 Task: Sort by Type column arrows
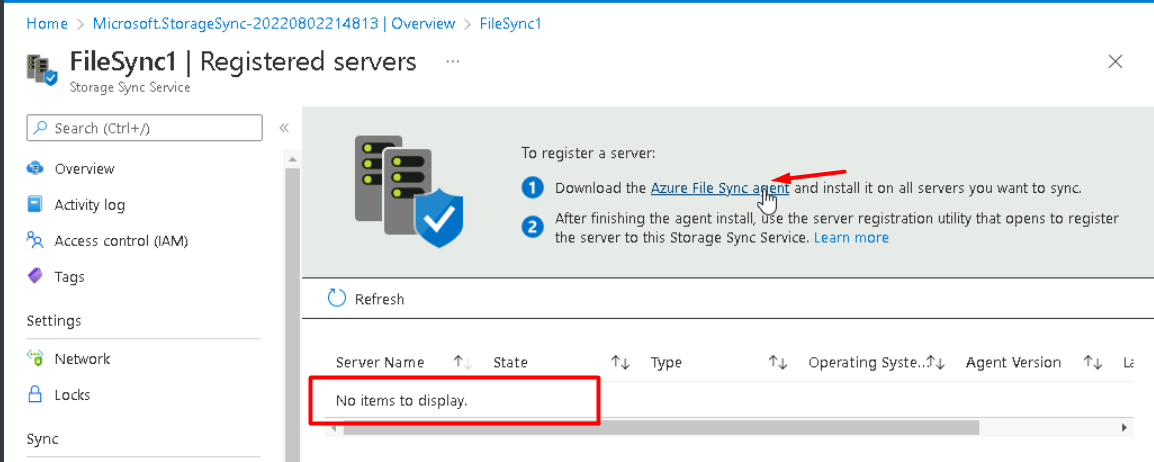[778, 362]
